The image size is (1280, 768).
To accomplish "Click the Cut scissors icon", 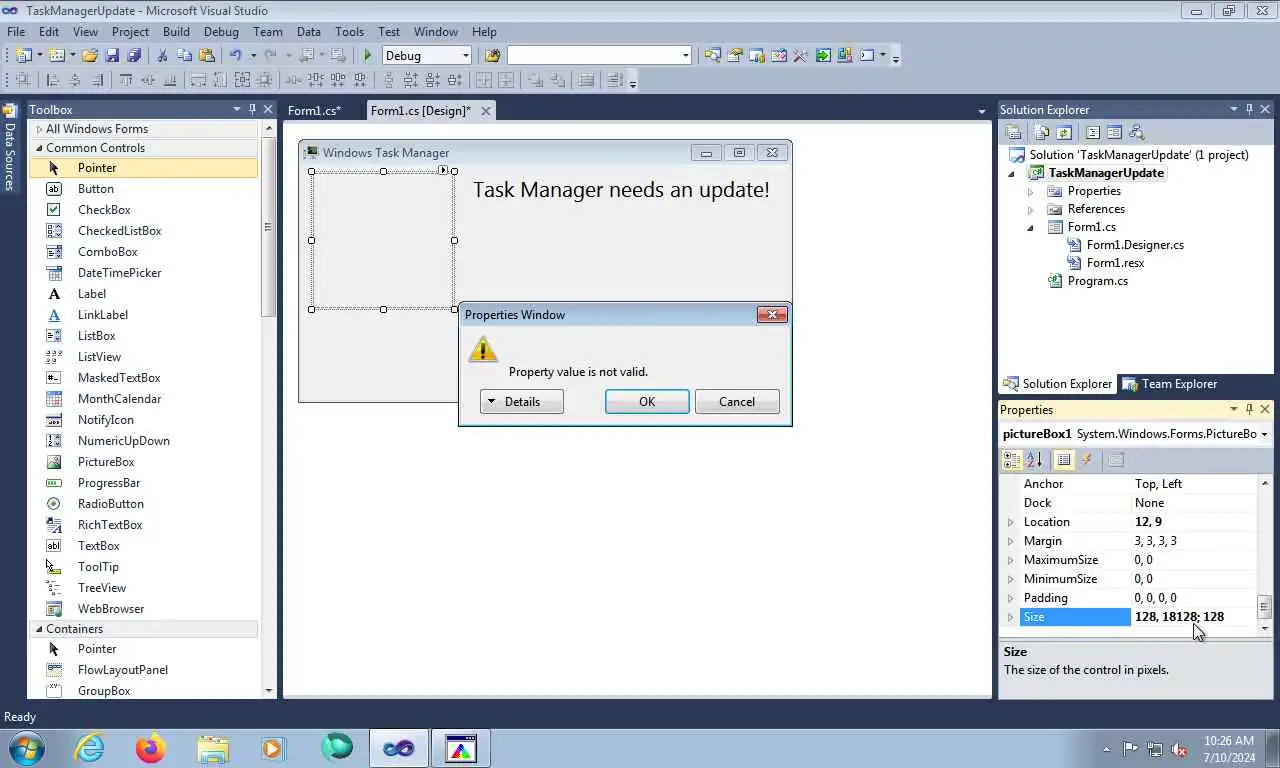I will (x=164, y=56).
